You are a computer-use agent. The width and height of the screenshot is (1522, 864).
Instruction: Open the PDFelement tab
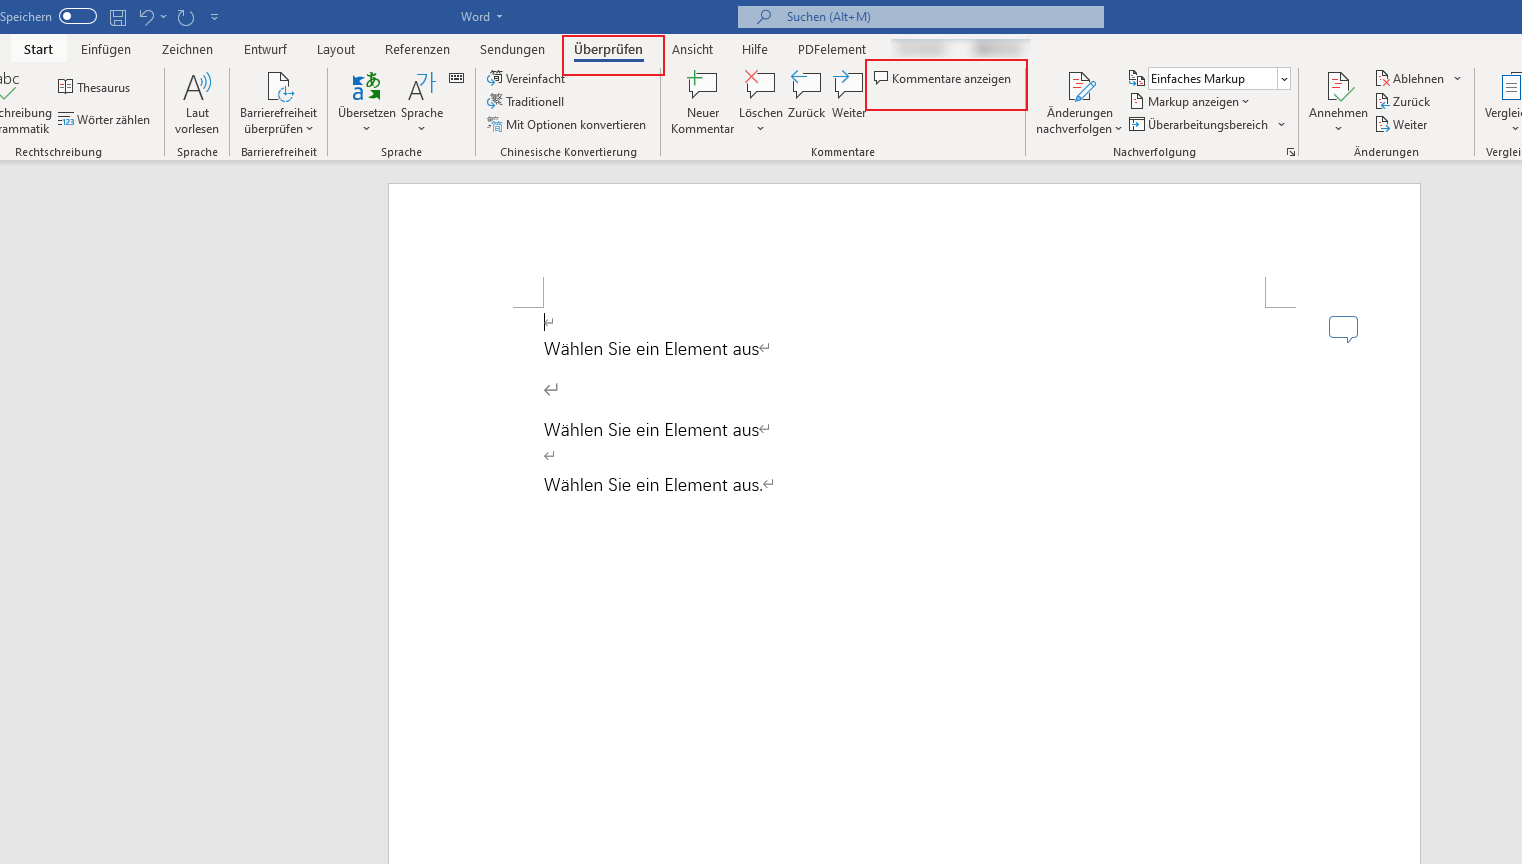point(832,49)
